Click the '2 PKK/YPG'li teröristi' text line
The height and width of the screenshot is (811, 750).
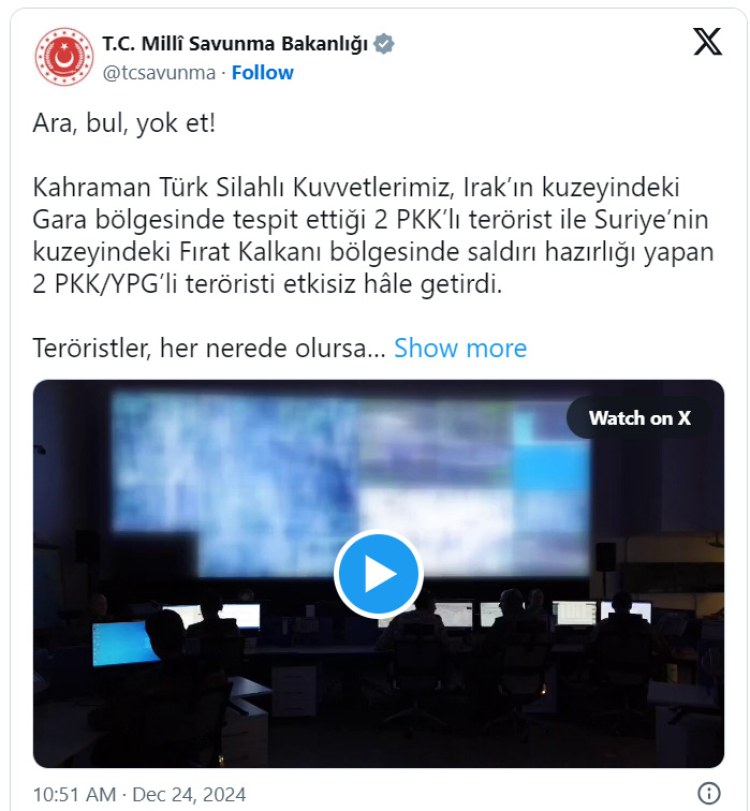[x=267, y=284]
